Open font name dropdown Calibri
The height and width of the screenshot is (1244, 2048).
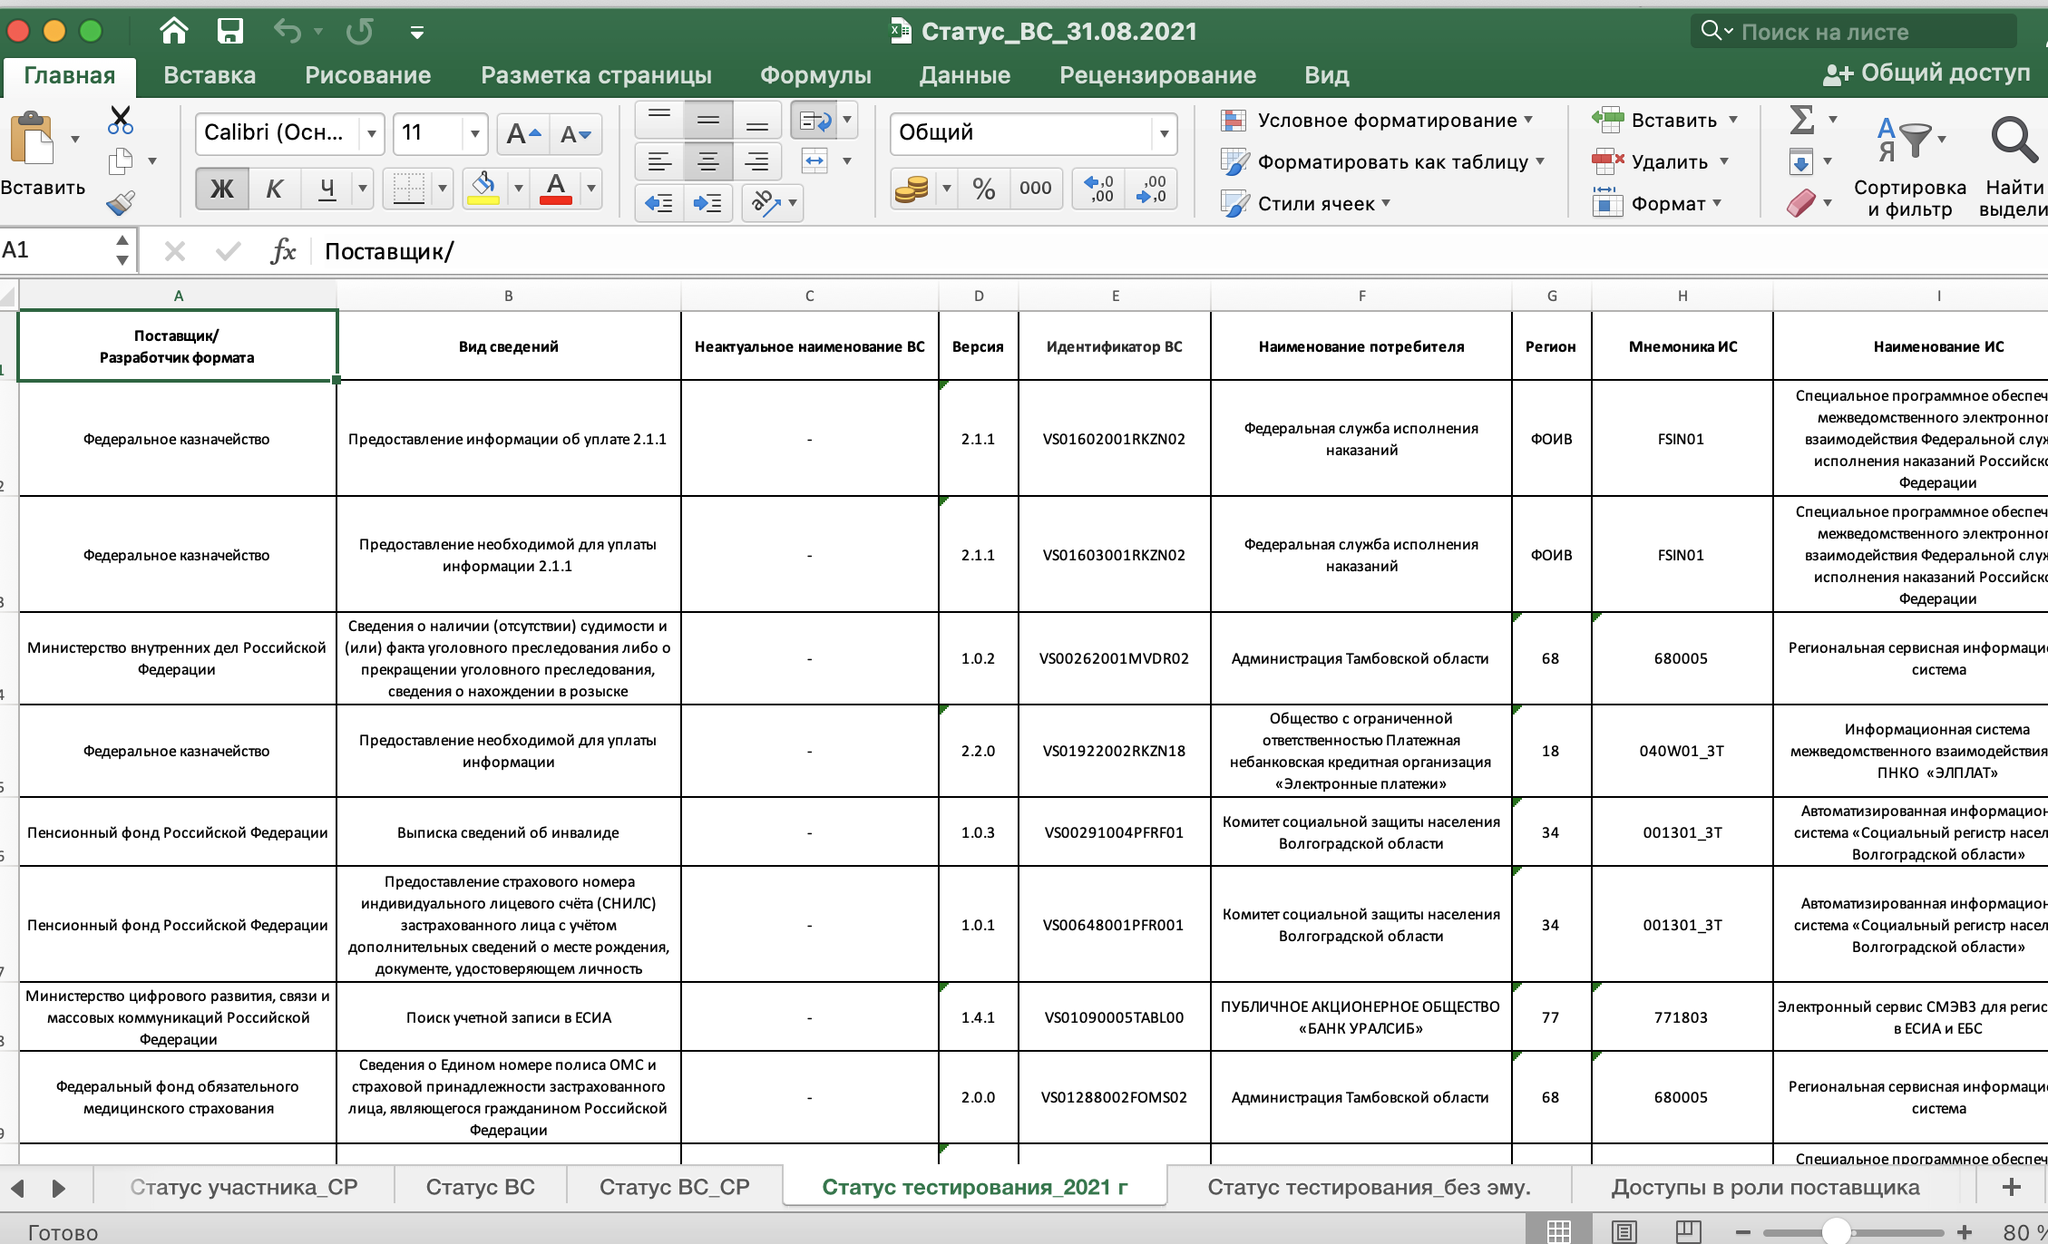coord(372,133)
